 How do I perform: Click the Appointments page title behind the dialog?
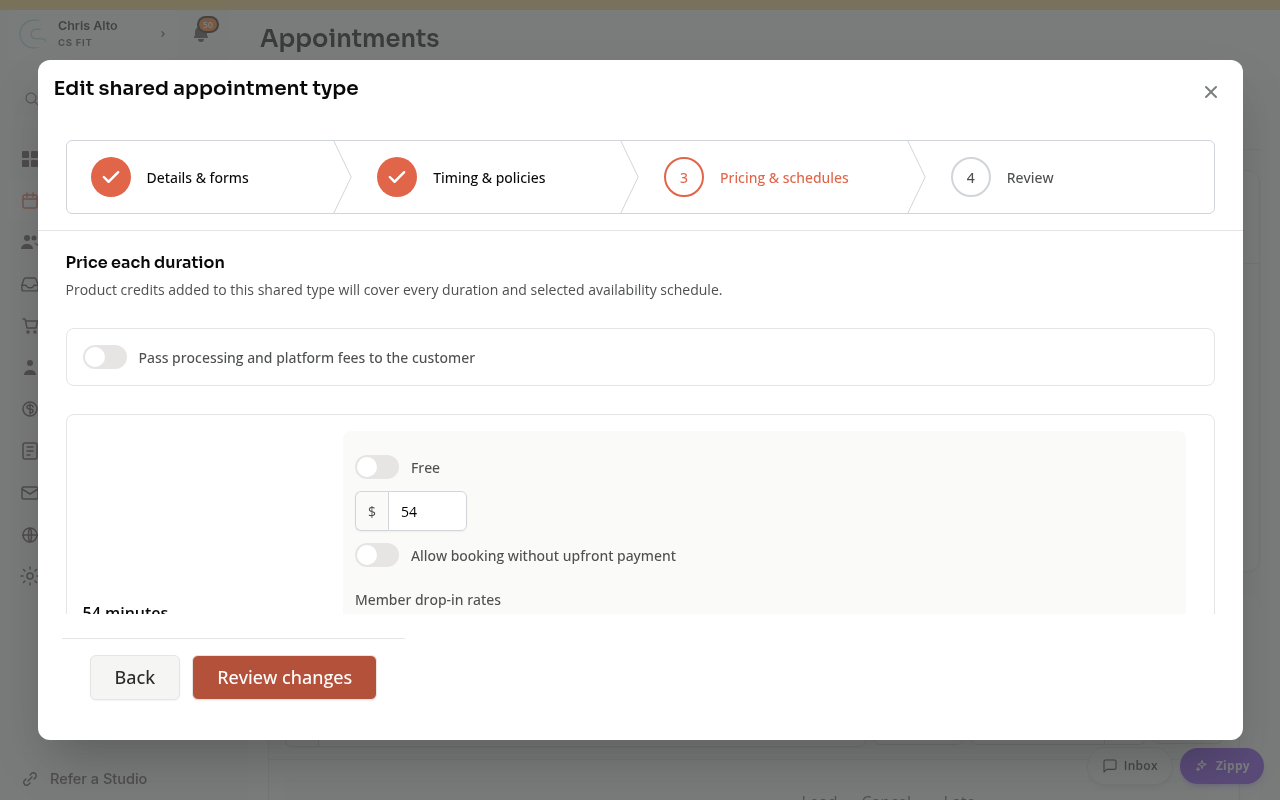(350, 38)
